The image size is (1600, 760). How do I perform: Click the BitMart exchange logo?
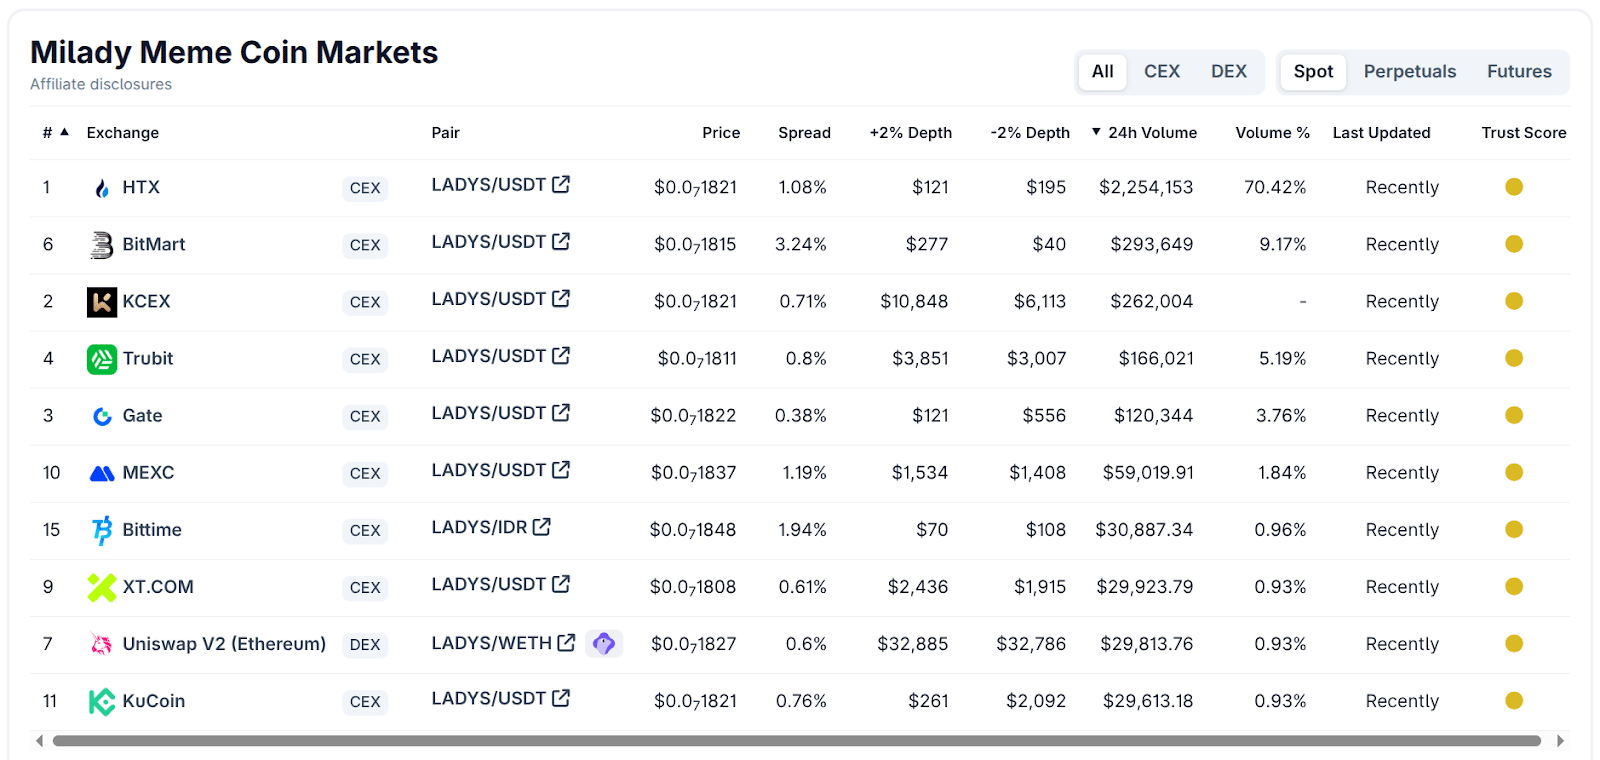[x=102, y=245]
